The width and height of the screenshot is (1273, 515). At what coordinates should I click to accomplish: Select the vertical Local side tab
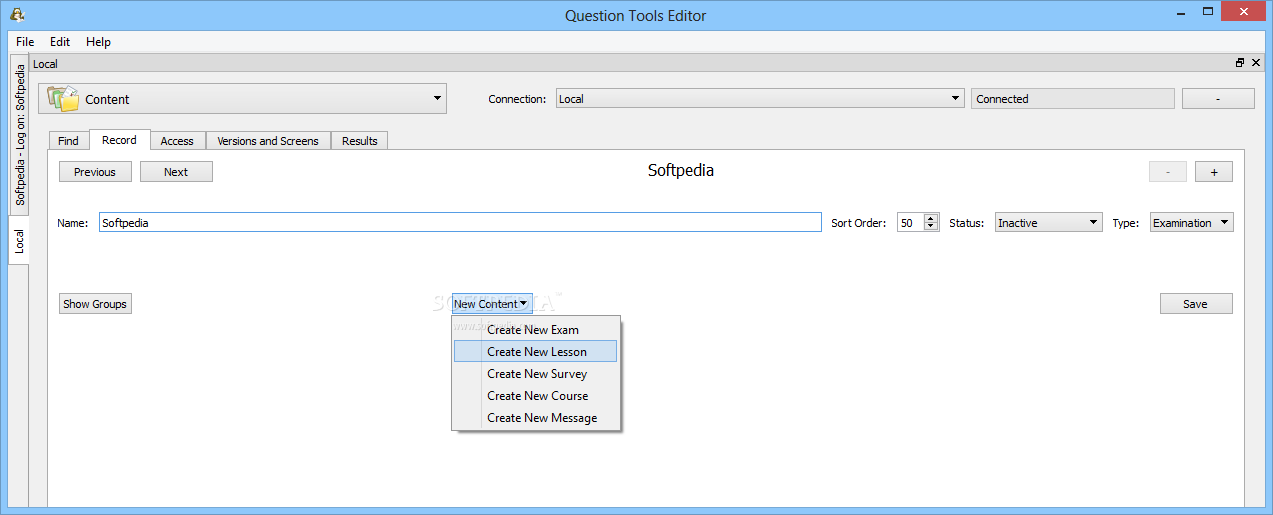[x=19, y=241]
